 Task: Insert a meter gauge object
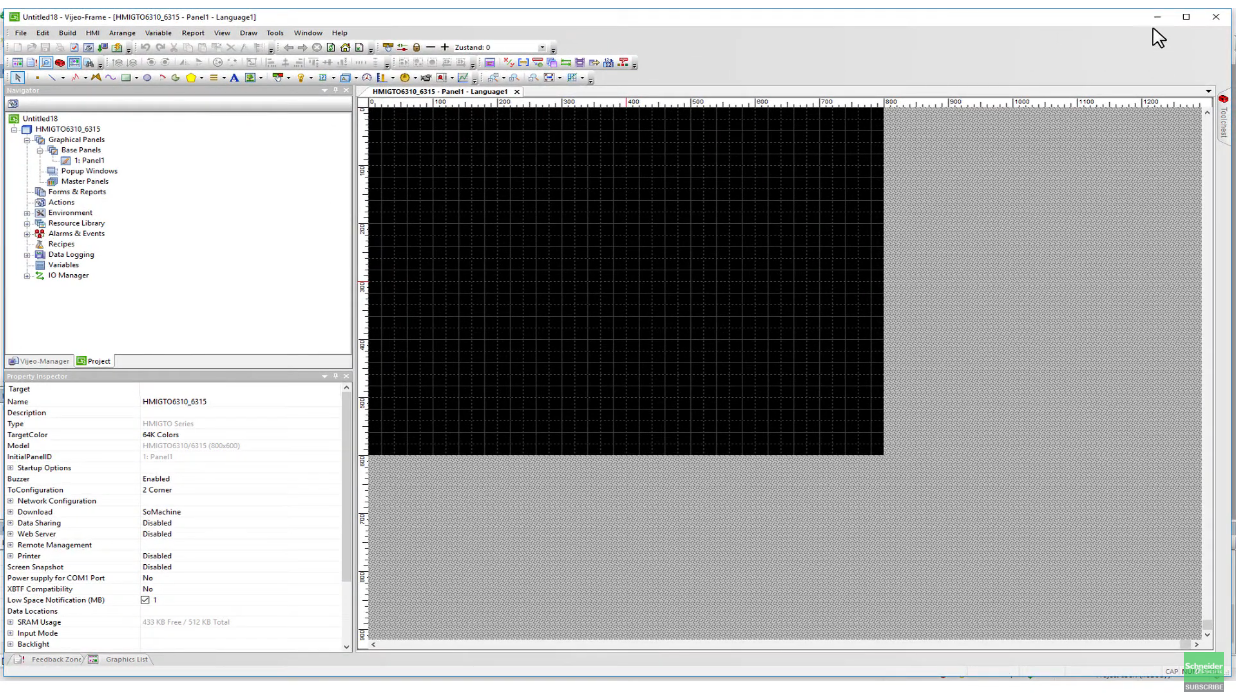367,77
